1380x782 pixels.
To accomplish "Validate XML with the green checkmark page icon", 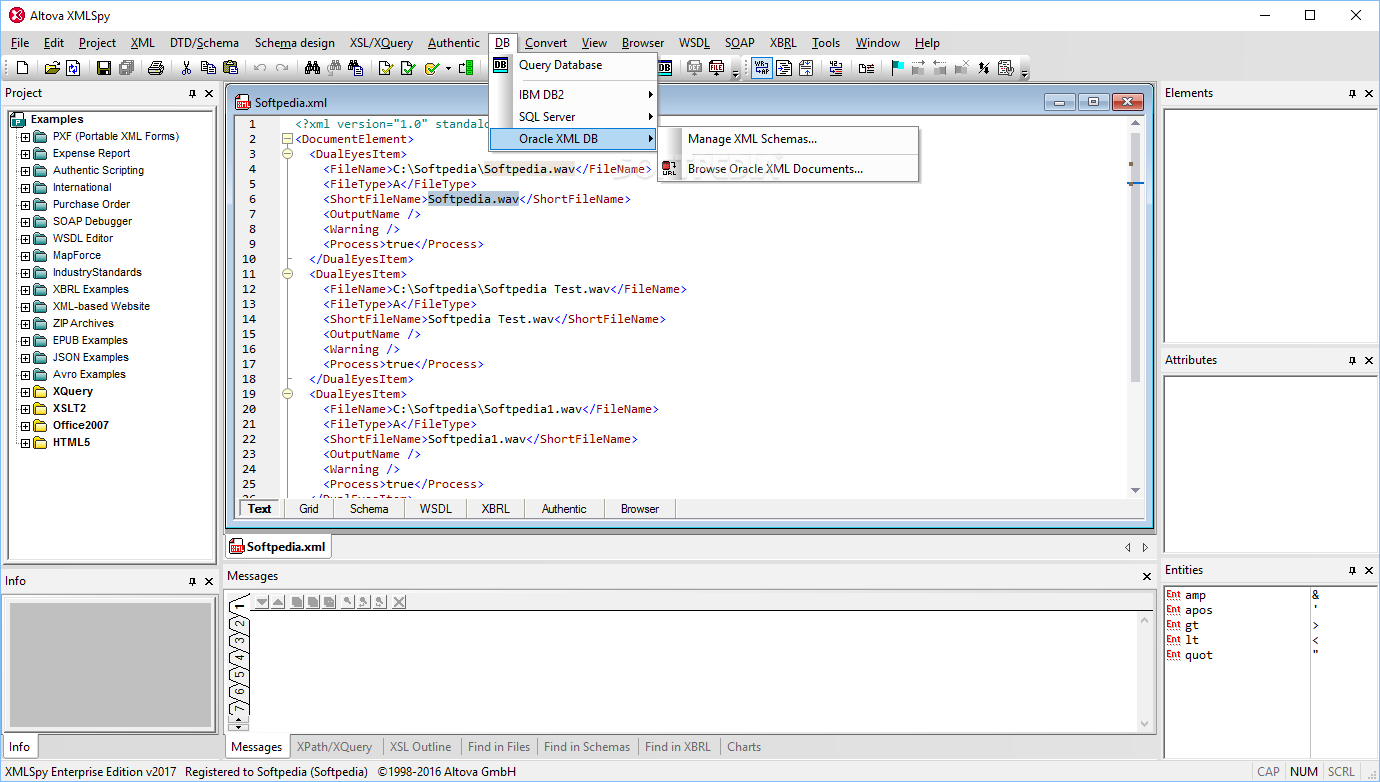I will coord(407,68).
